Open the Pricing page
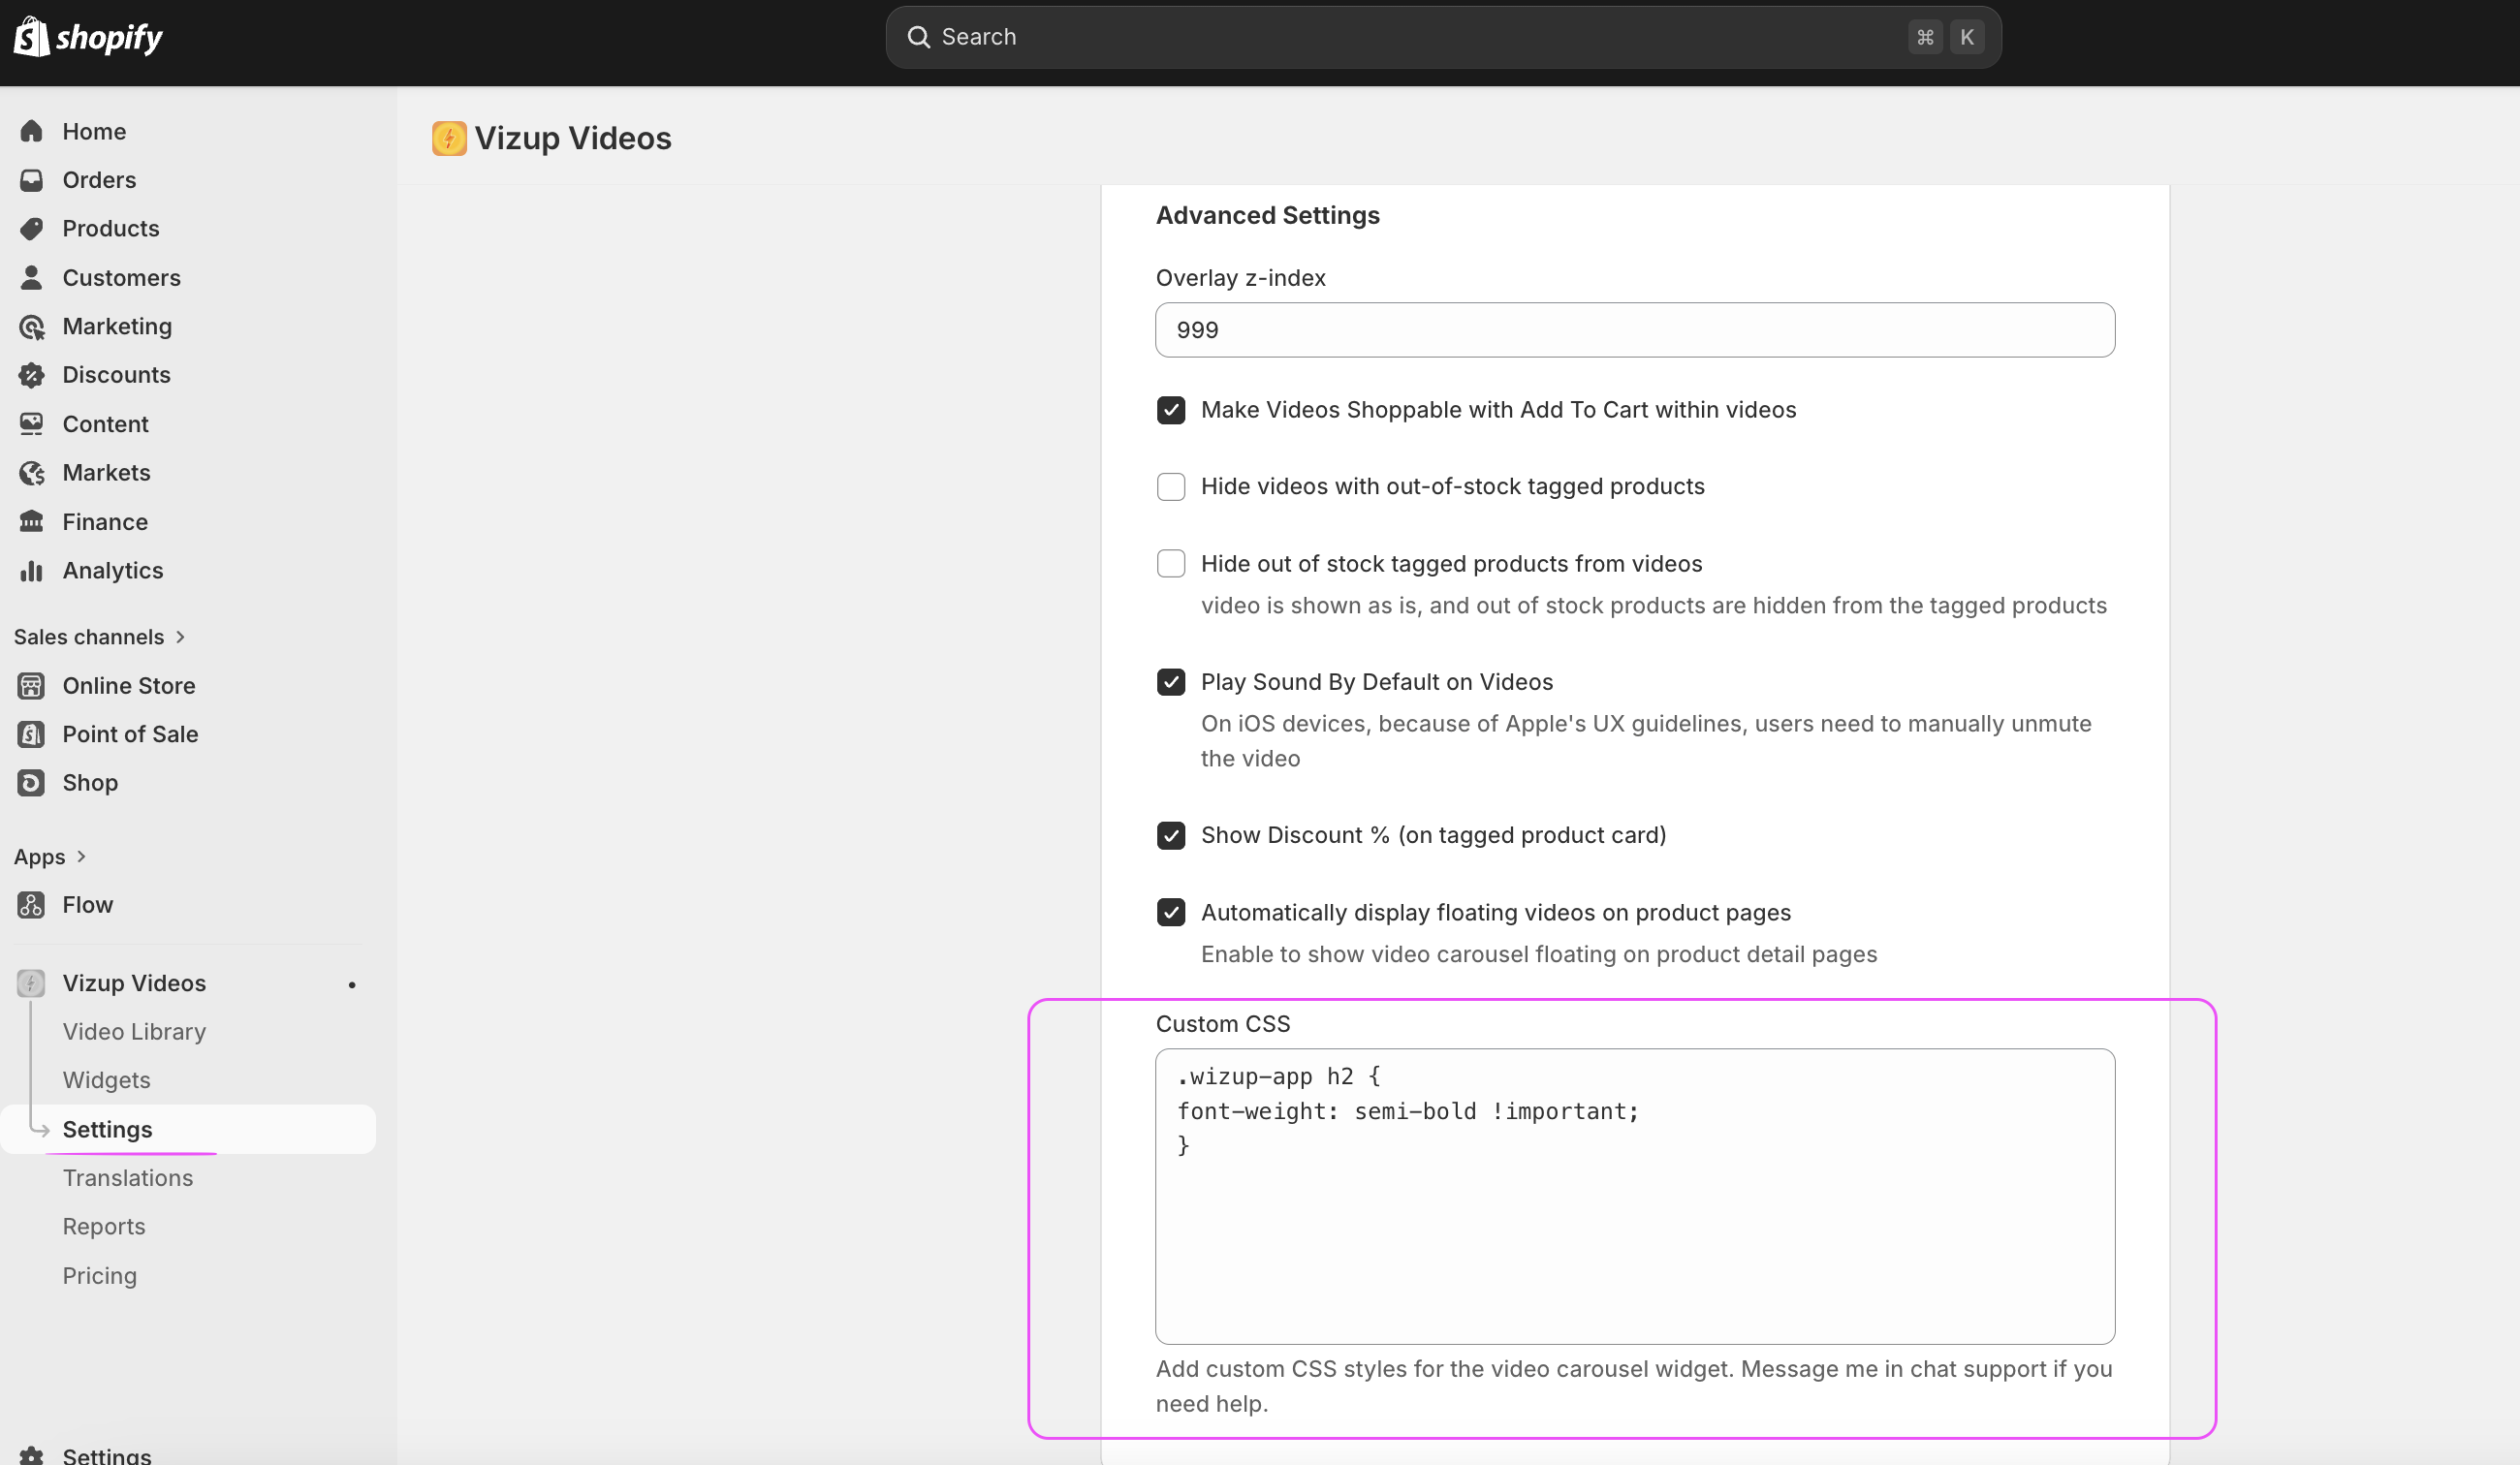 tap(99, 1275)
